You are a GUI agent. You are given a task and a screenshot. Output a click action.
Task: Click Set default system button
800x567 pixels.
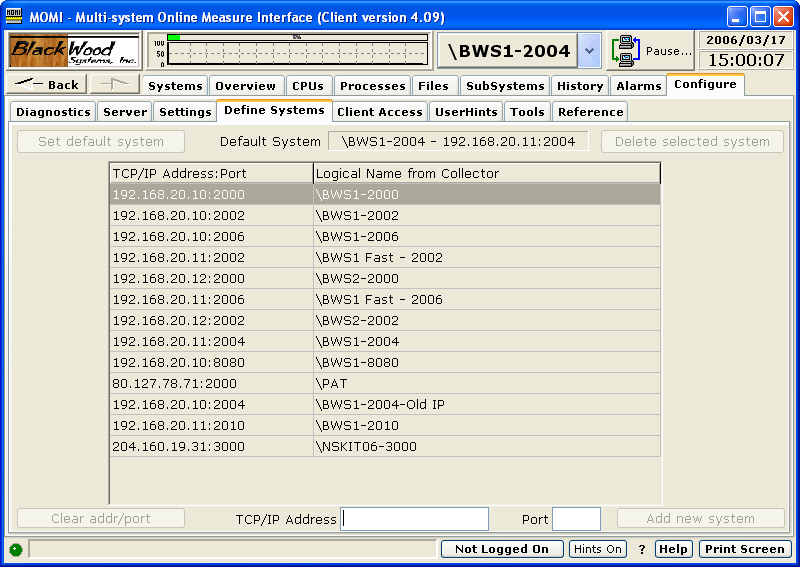pos(101,141)
